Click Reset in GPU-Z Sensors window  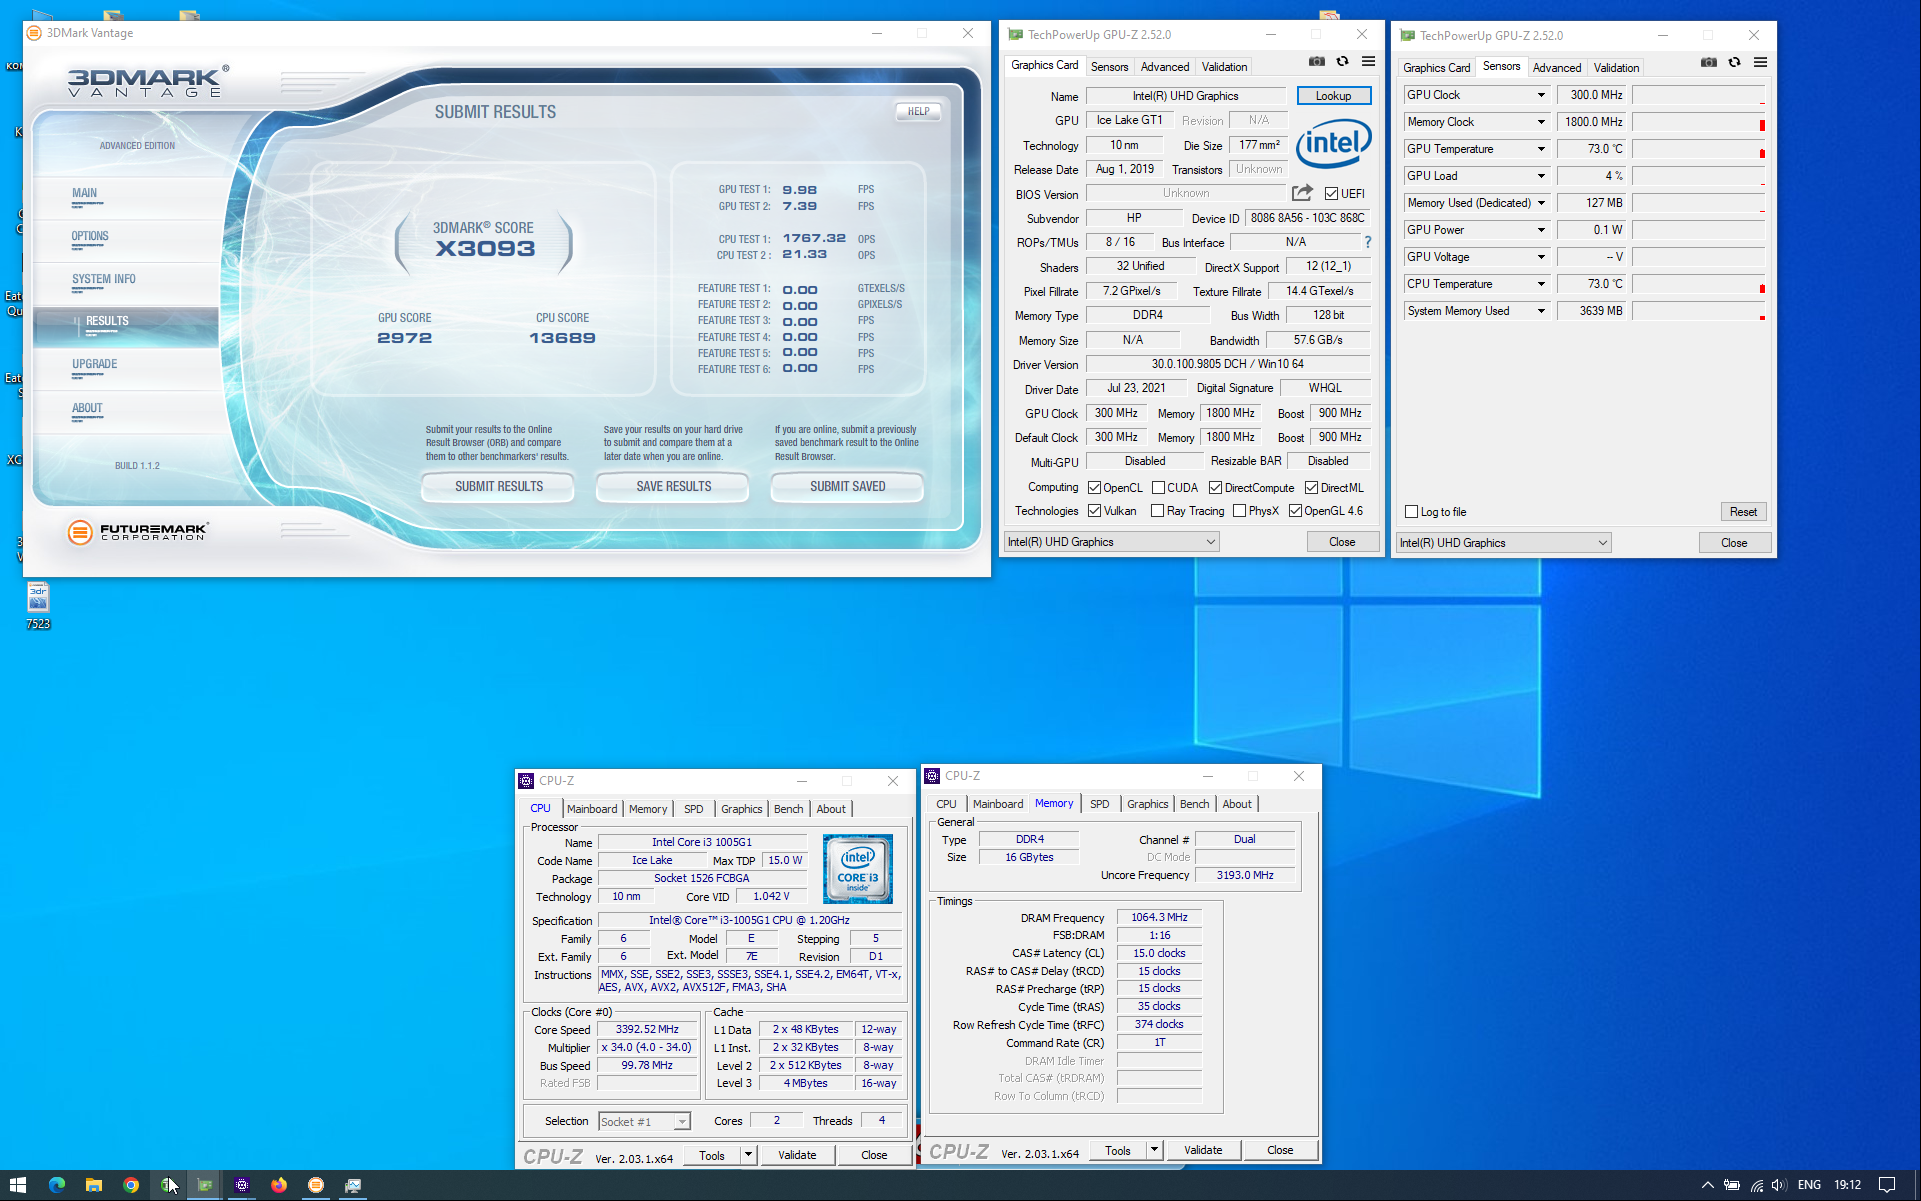point(1743,512)
